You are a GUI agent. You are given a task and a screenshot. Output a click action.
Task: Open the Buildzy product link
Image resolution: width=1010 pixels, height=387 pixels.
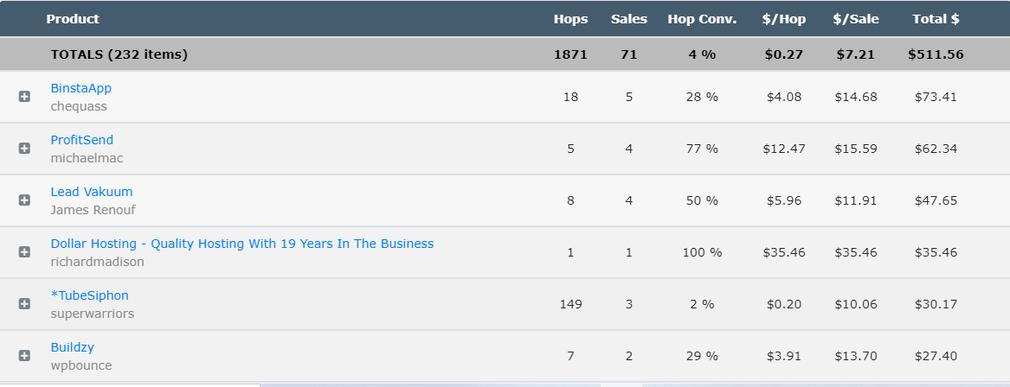(x=72, y=347)
